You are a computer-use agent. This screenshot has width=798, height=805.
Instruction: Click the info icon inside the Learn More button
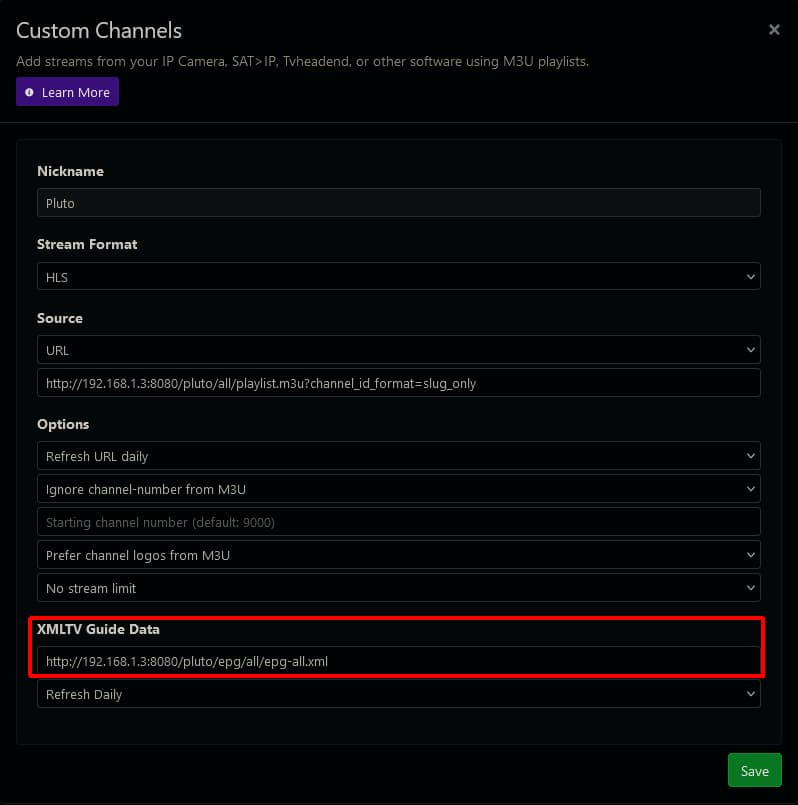click(31, 91)
